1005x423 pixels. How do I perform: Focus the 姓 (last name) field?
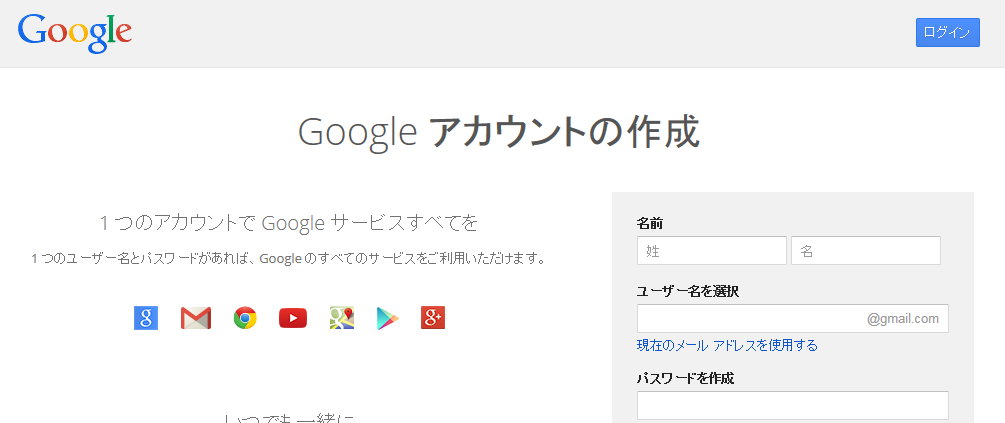[x=712, y=250]
